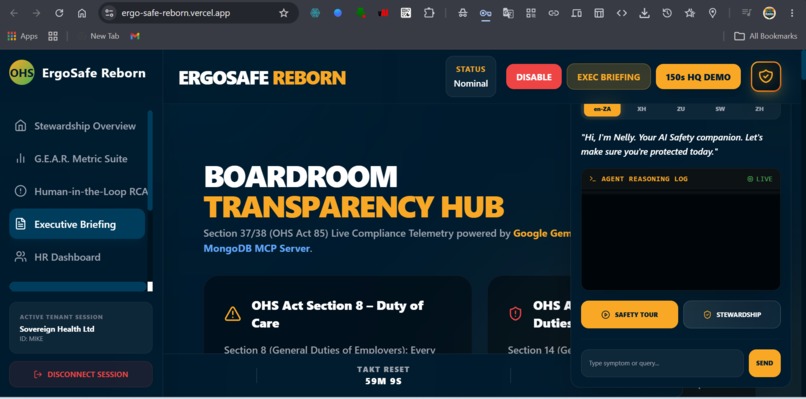Click into the symptom or query input field

pyautogui.click(x=662, y=363)
